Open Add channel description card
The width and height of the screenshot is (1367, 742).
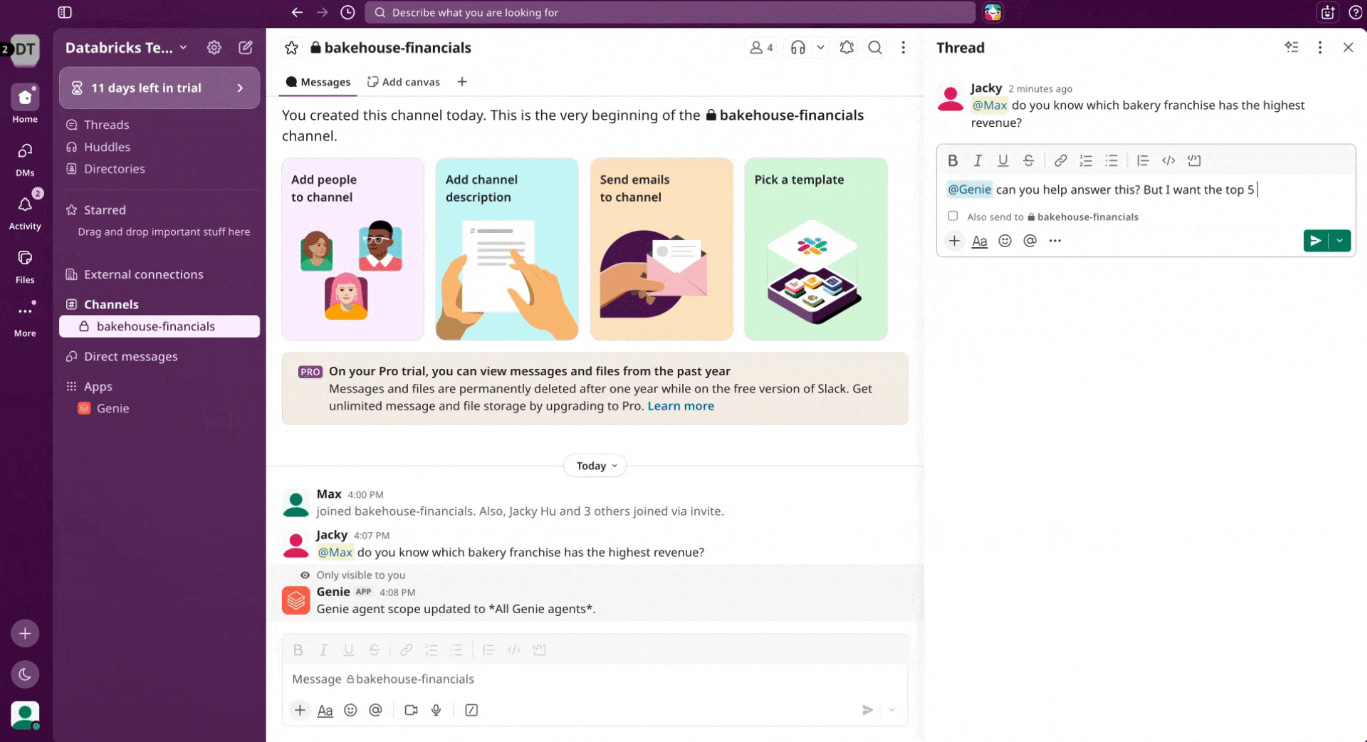click(507, 249)
